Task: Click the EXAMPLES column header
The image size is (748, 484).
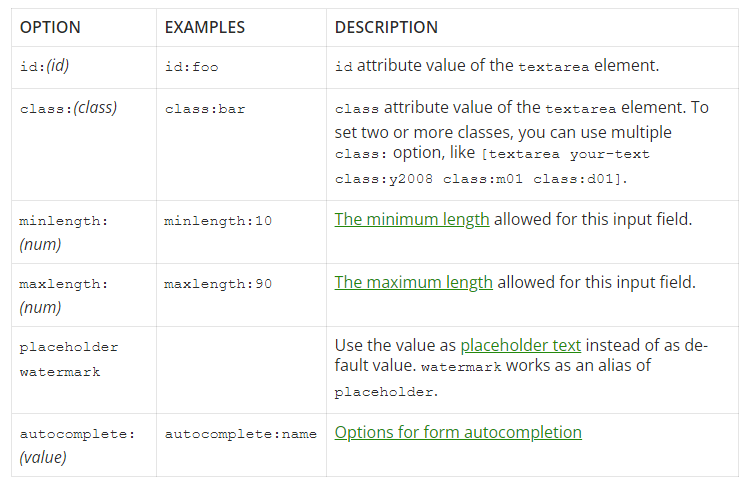Action: coord(205,27)
